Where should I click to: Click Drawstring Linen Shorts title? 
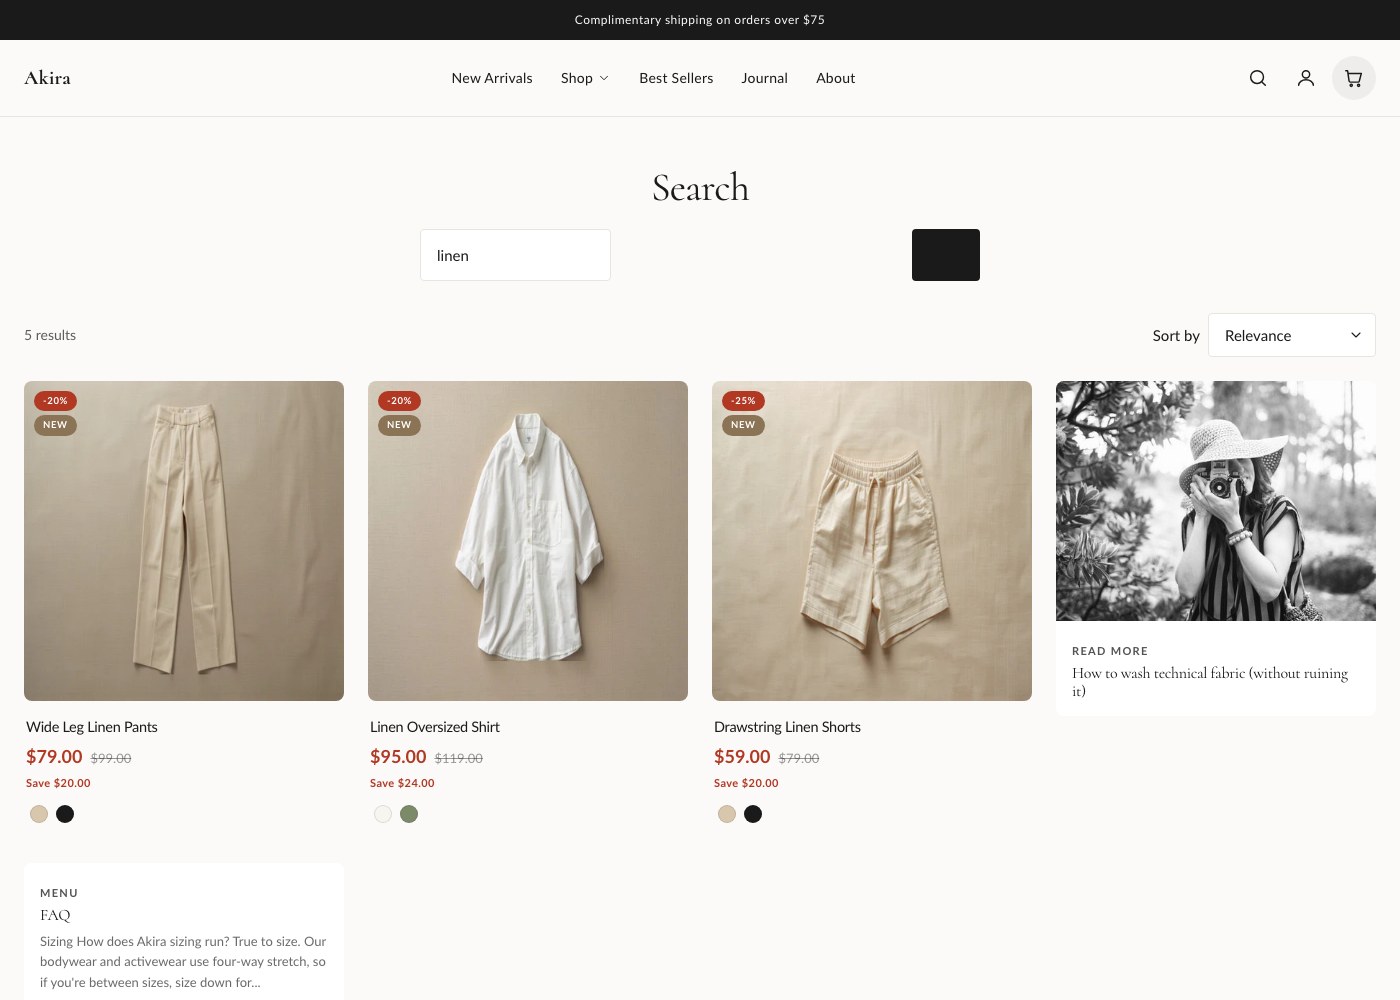tap(787, 727)
